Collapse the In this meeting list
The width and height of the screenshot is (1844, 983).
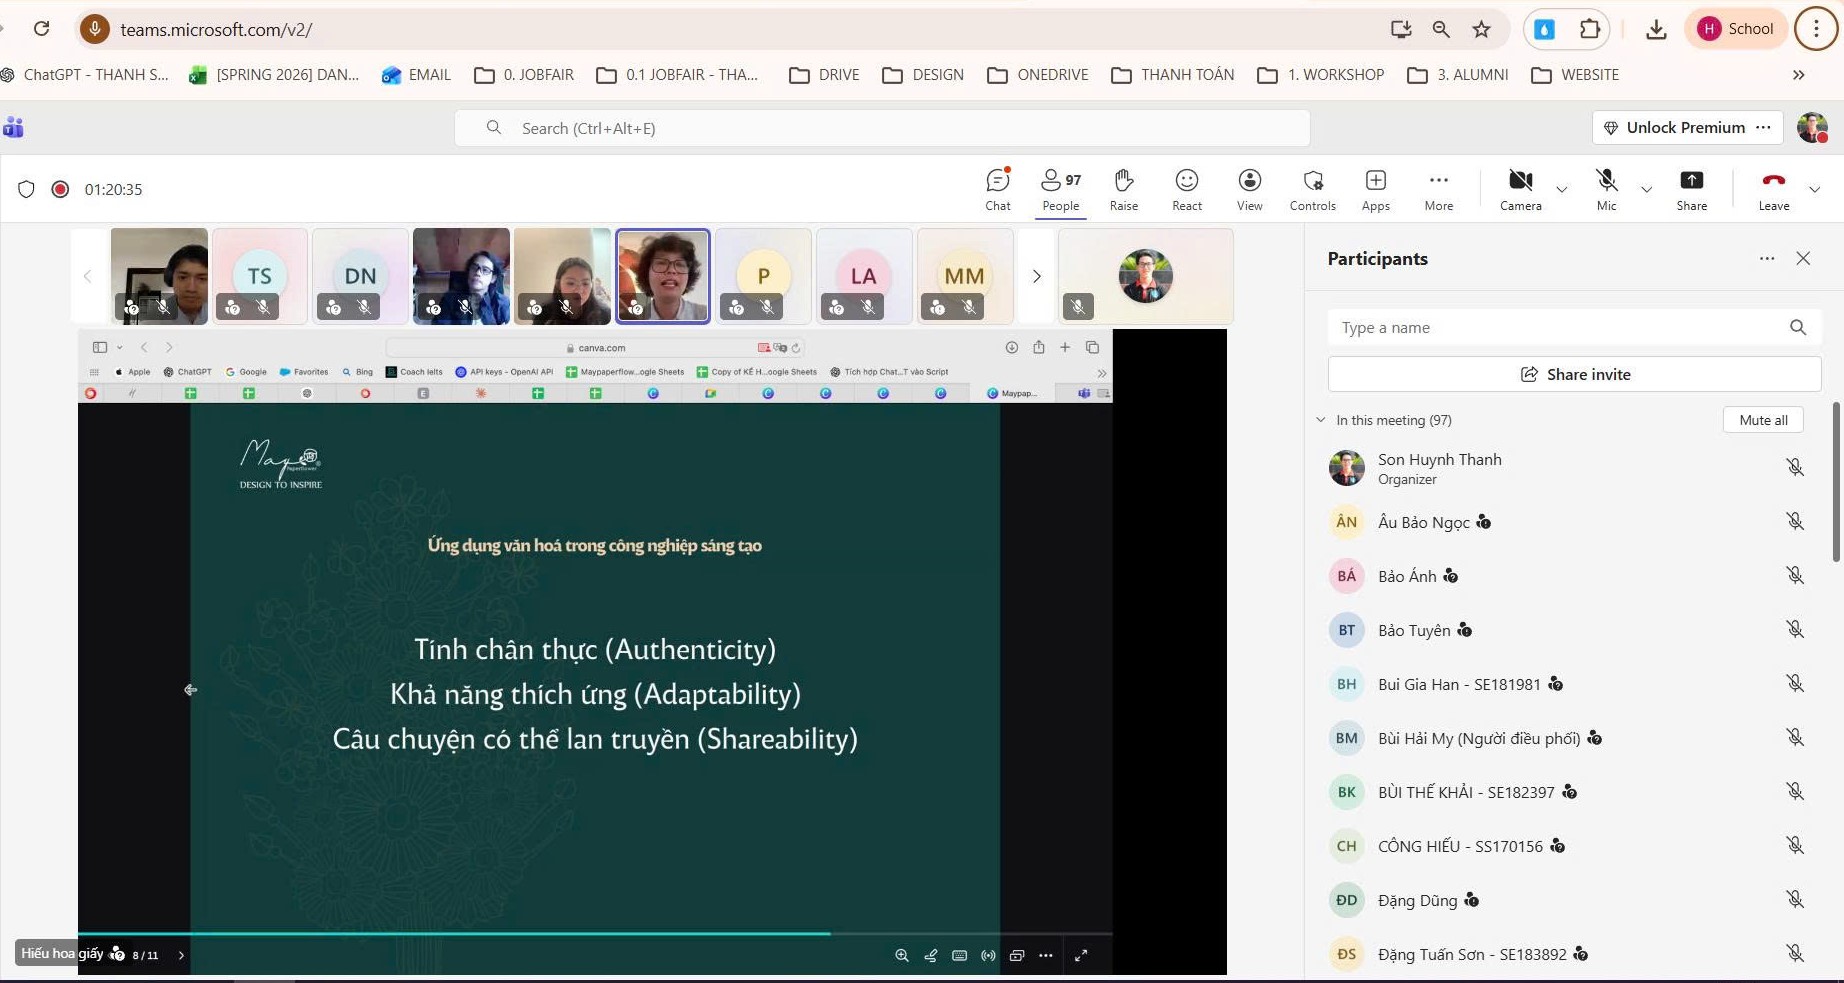(x=1321, y=420)
